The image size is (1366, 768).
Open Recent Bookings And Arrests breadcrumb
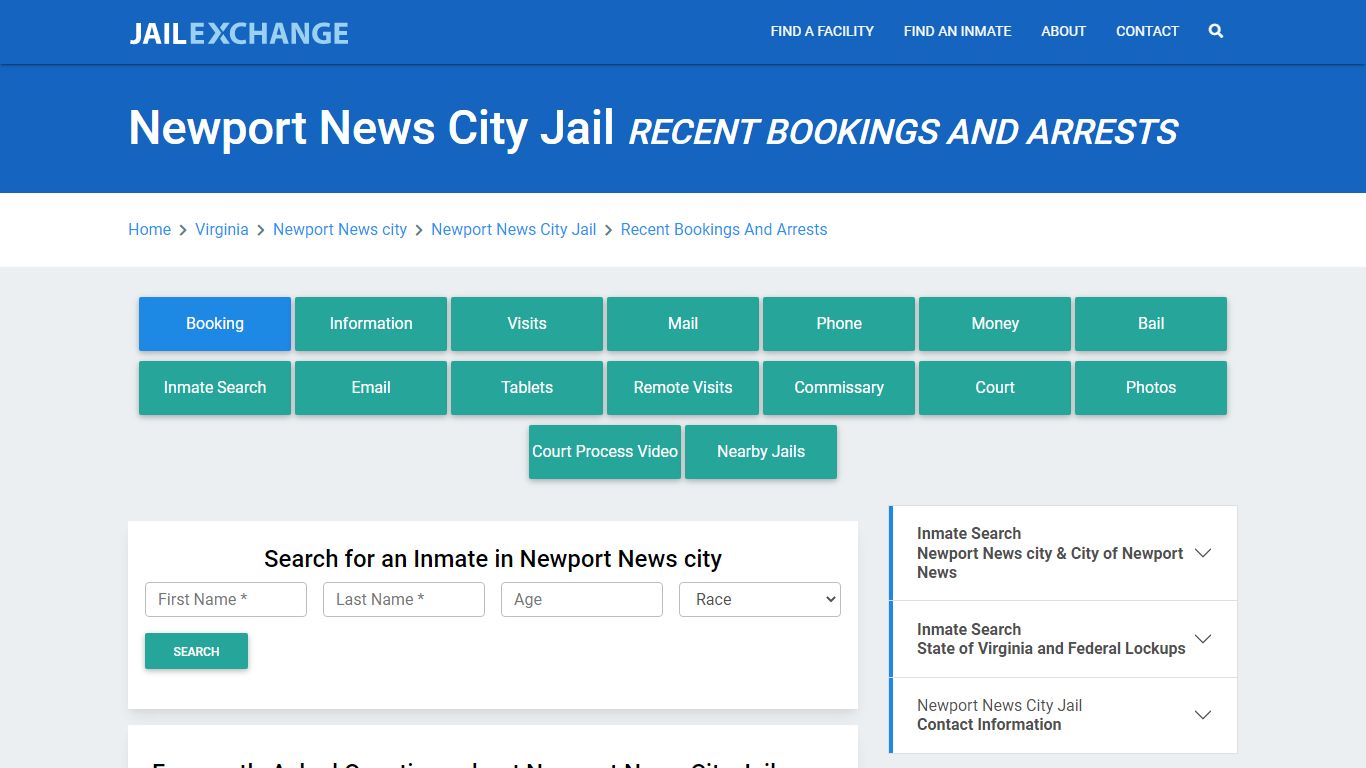click(724, 229)
